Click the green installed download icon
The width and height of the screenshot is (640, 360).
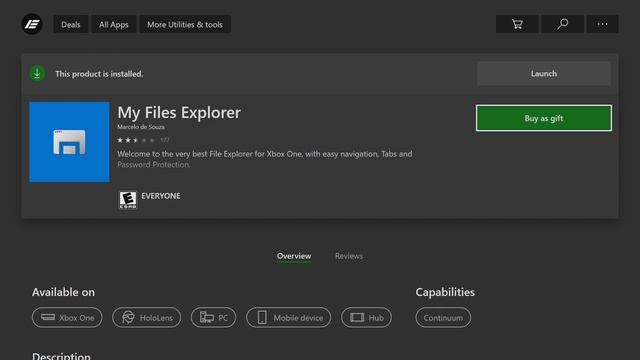point(37,73)
